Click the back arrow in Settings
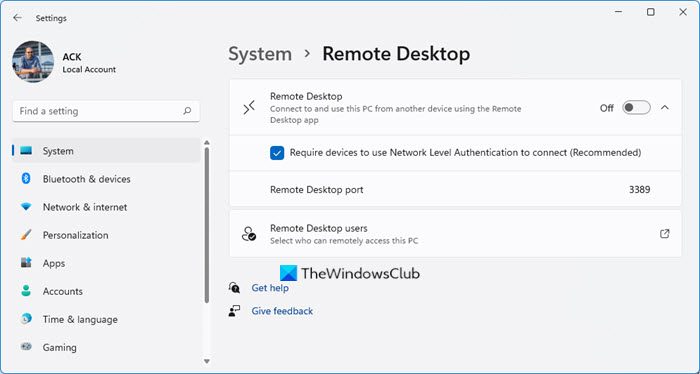This screenshot has width=700, height=374. [x=17, y=18]
